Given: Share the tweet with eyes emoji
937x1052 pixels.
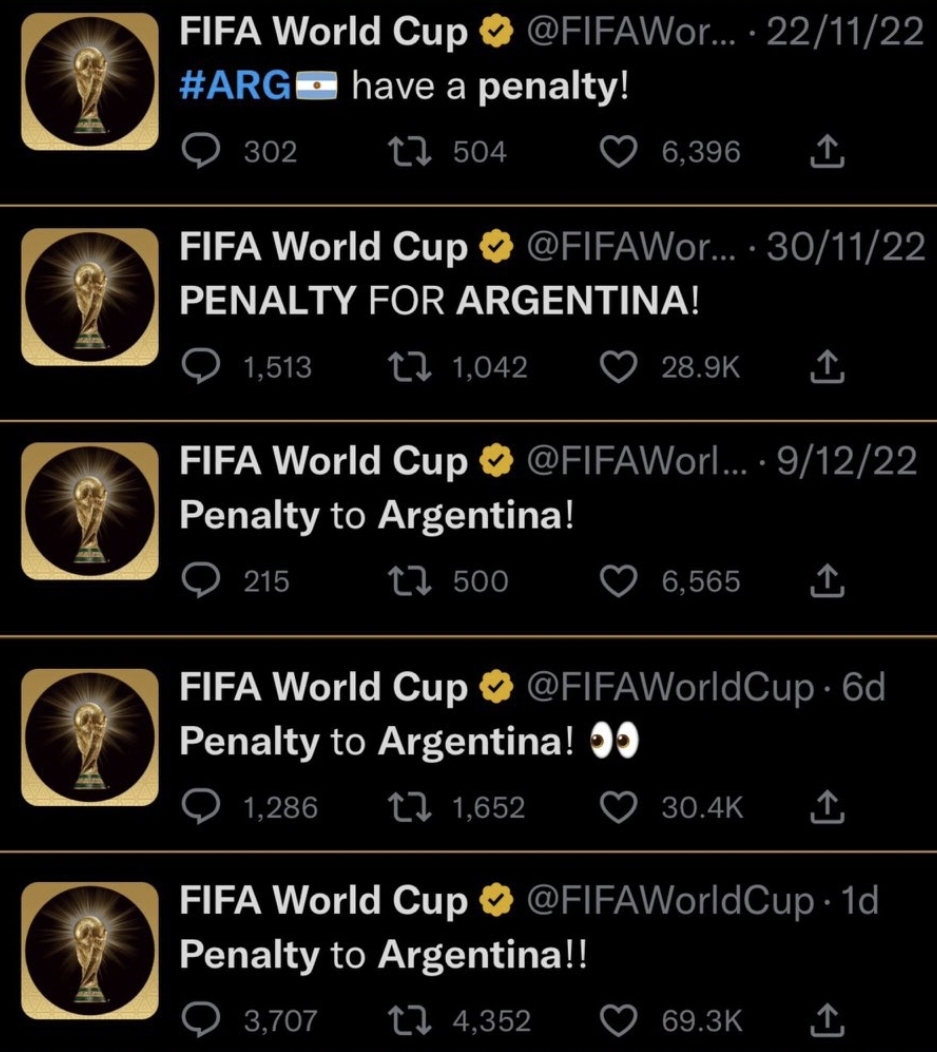Looking at the screenshot, I should coord(827,806).
